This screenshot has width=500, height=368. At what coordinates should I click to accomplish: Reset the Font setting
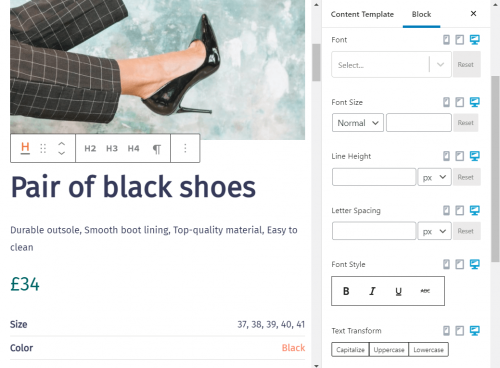(466, 65)
